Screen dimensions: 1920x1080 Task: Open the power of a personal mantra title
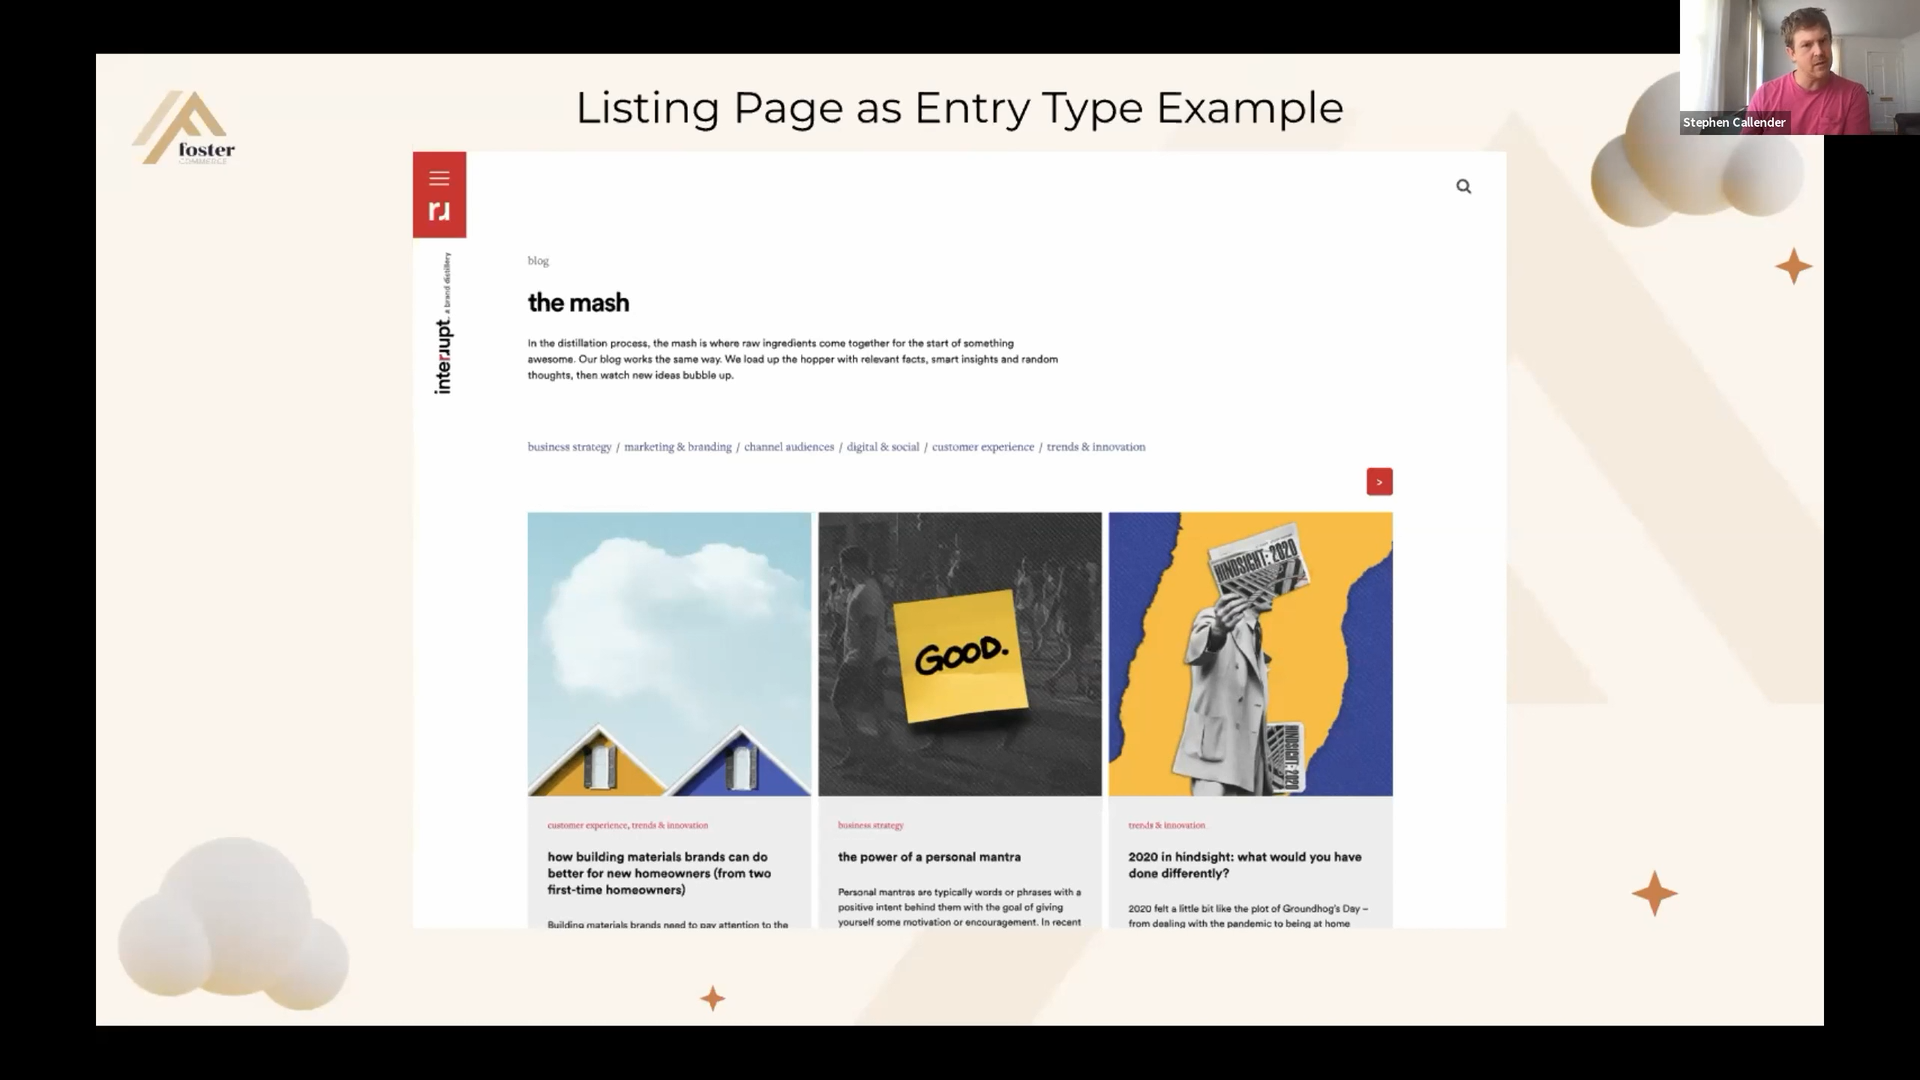[x=929, y=857]
